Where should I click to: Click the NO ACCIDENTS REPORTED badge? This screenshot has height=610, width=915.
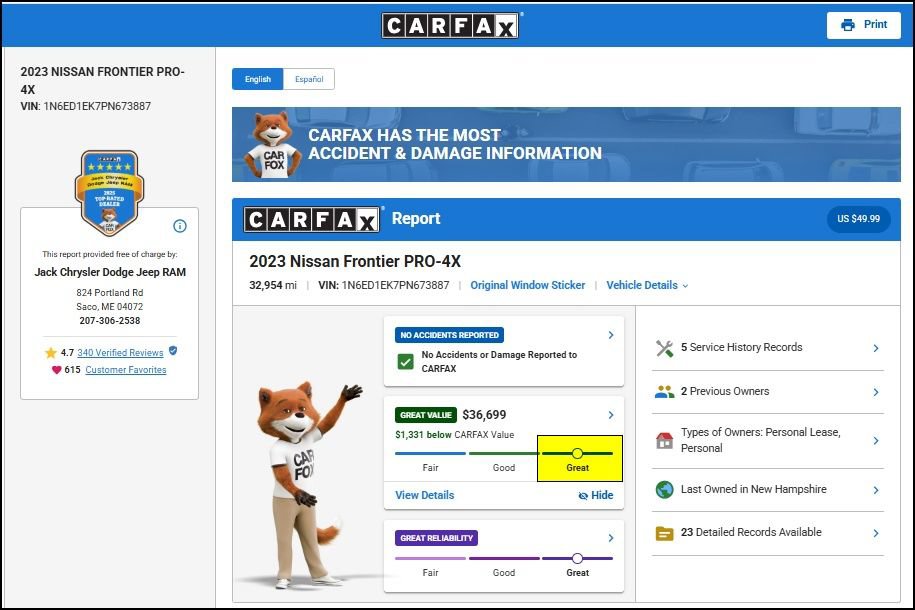pos(449,335)
